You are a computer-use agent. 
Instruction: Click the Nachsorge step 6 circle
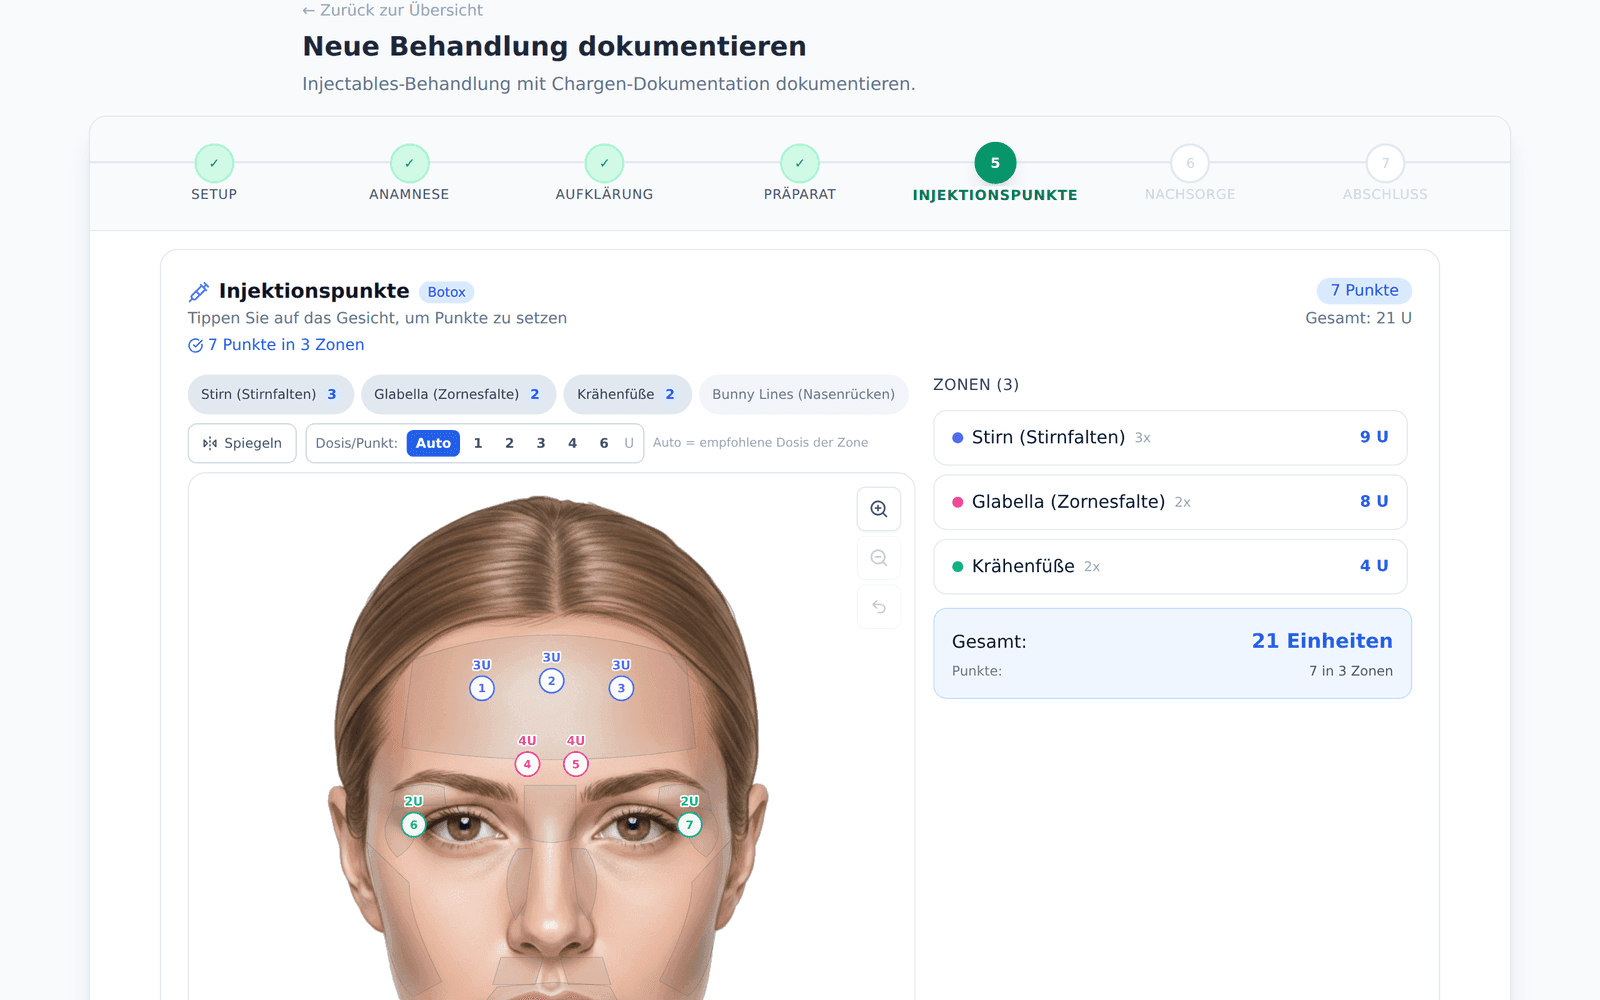(x=1190, y=163)
